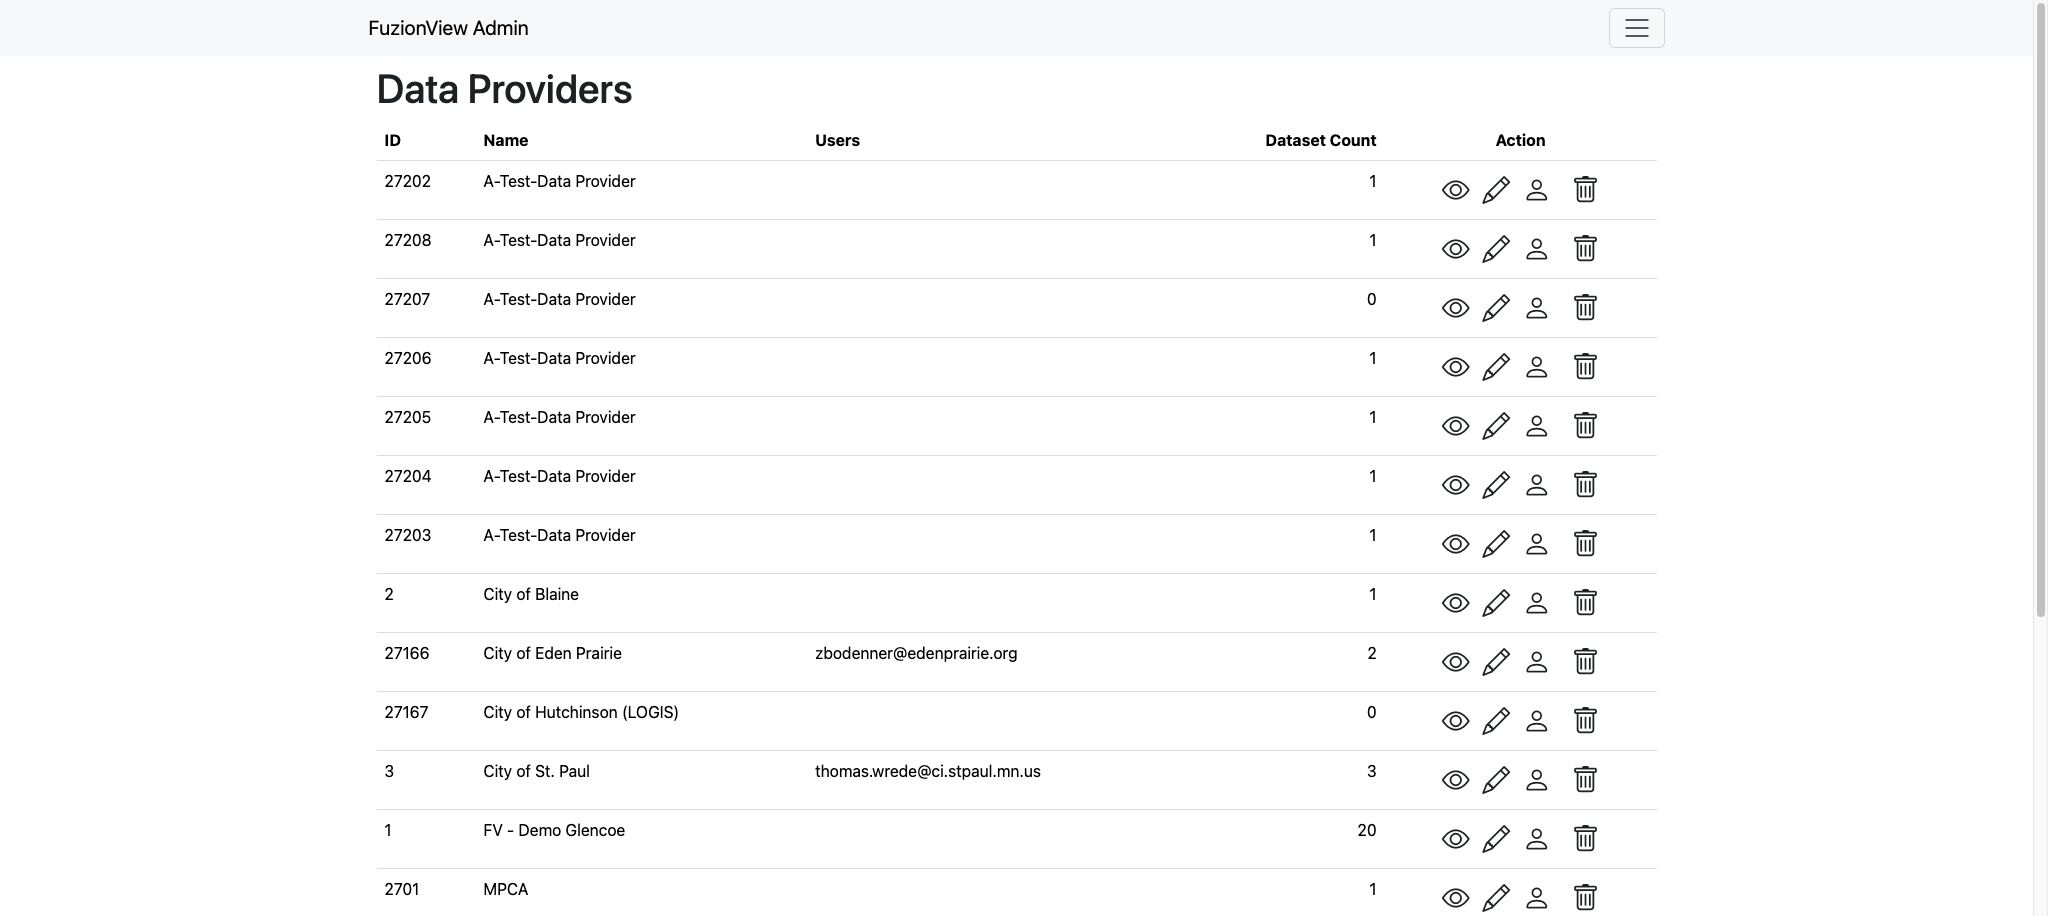
Task: Expand the hamburger navigation menu
Action: point(1636,28)
